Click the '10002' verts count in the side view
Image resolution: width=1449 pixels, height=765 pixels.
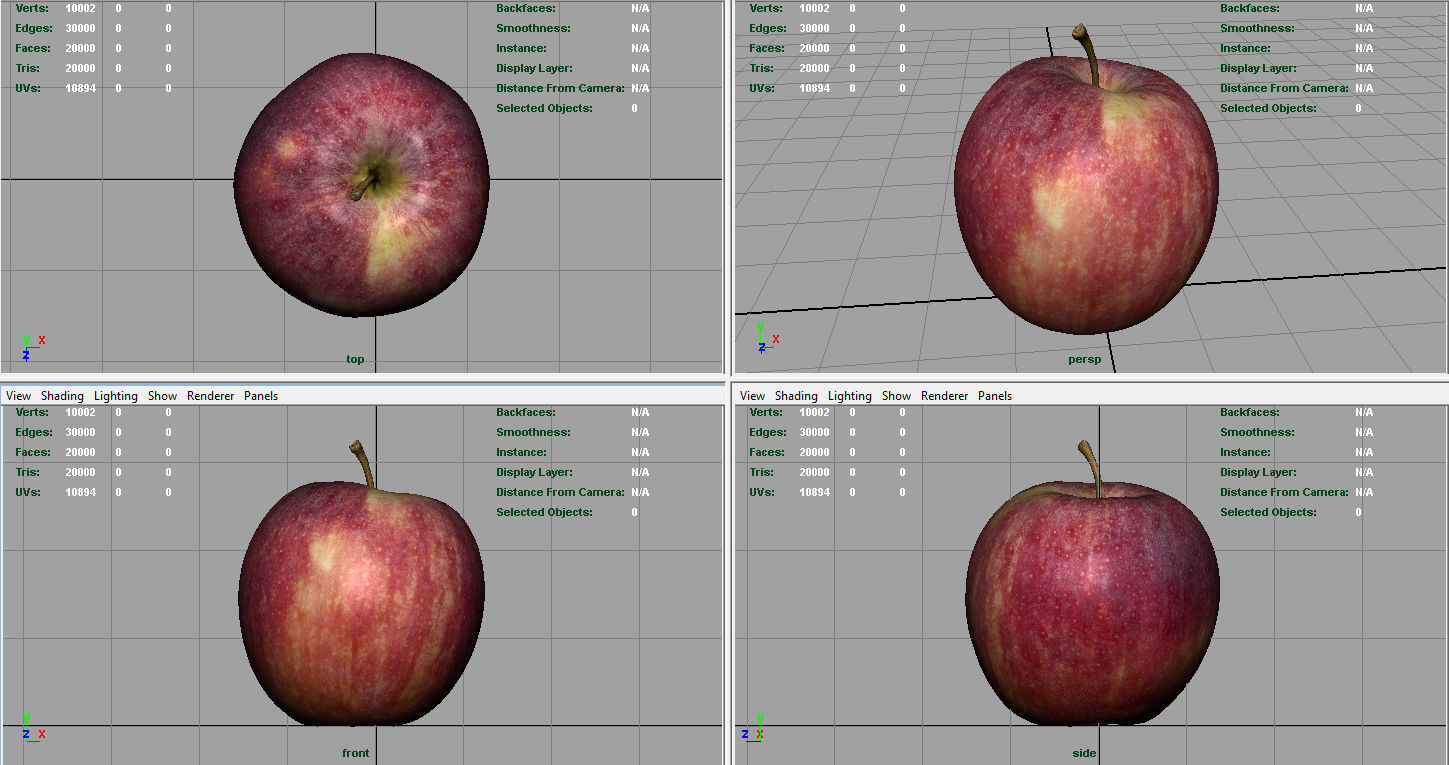tap(814, 412)
